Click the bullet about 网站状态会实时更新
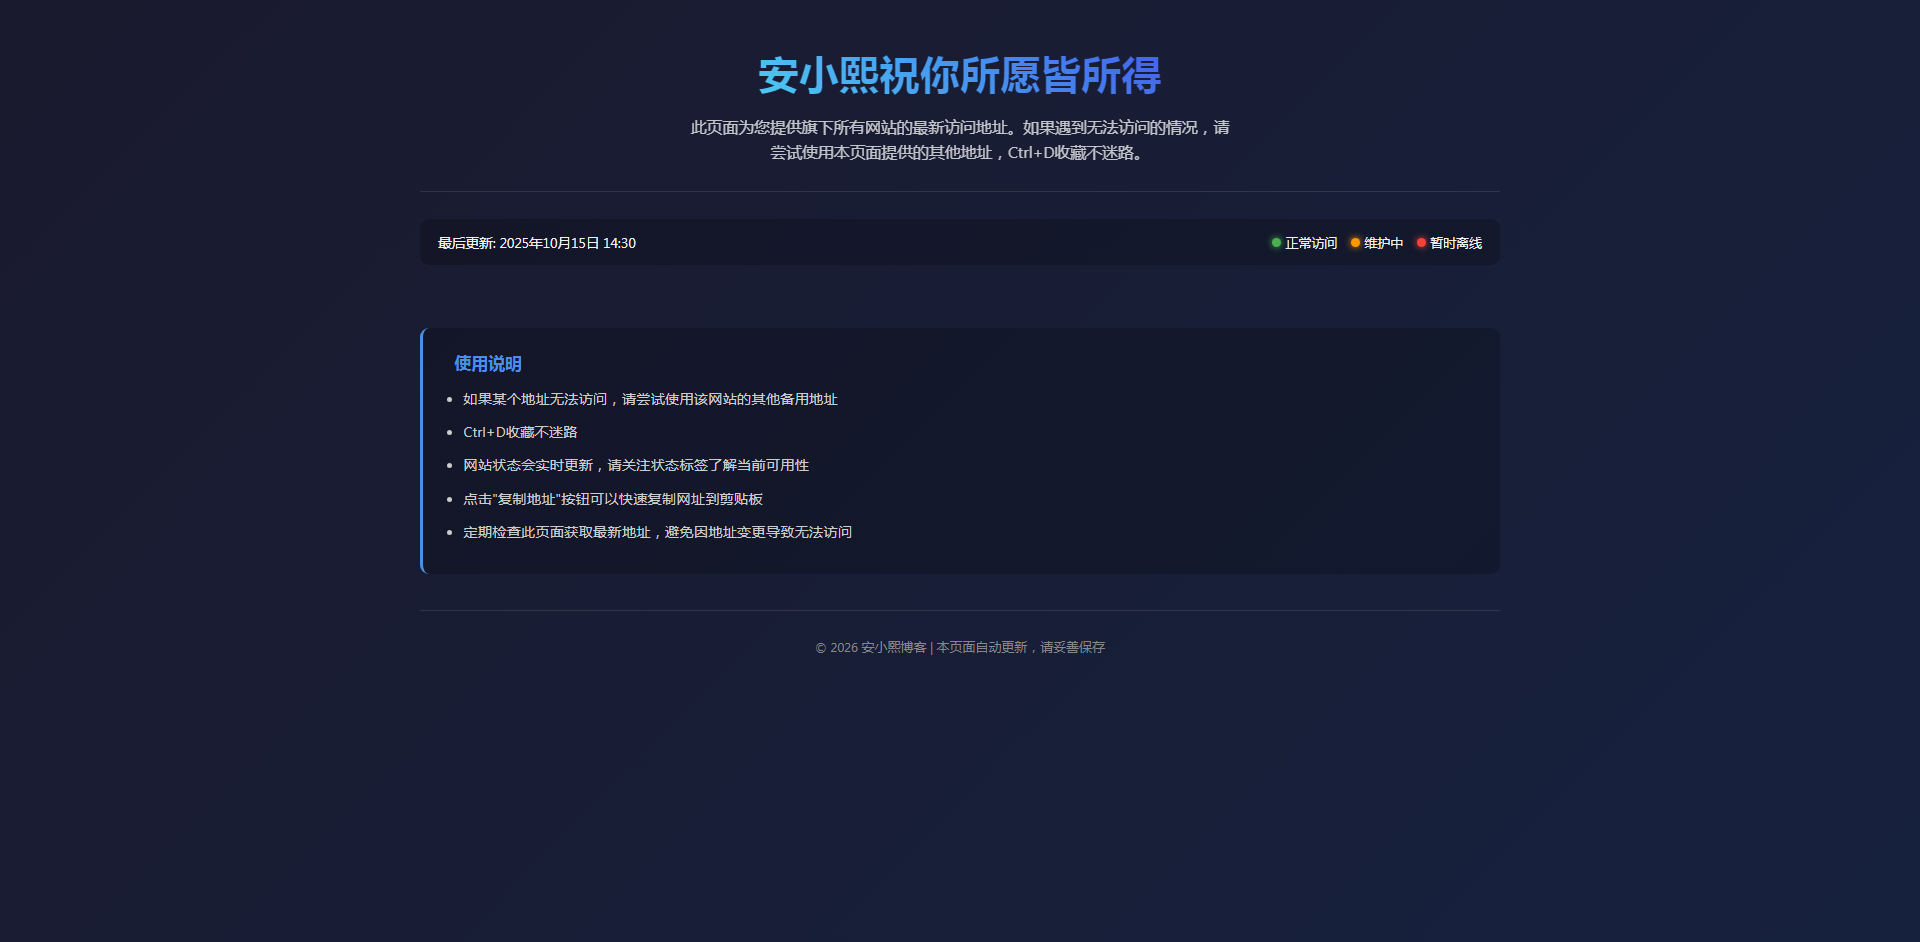The height and width of the screenshot is (942, 1920). [x=636, y=465]
